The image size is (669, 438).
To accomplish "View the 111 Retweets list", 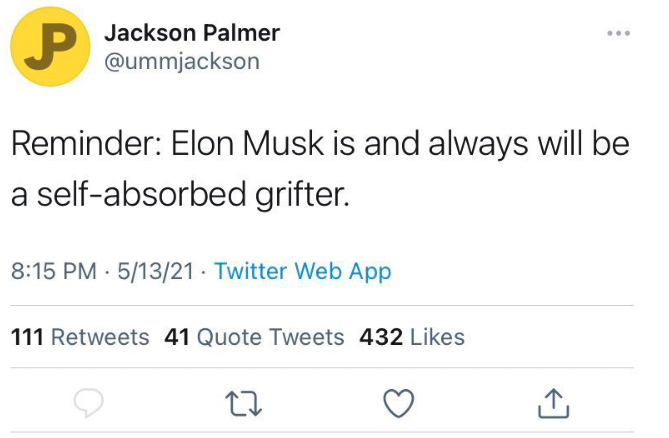I will 80,337.
